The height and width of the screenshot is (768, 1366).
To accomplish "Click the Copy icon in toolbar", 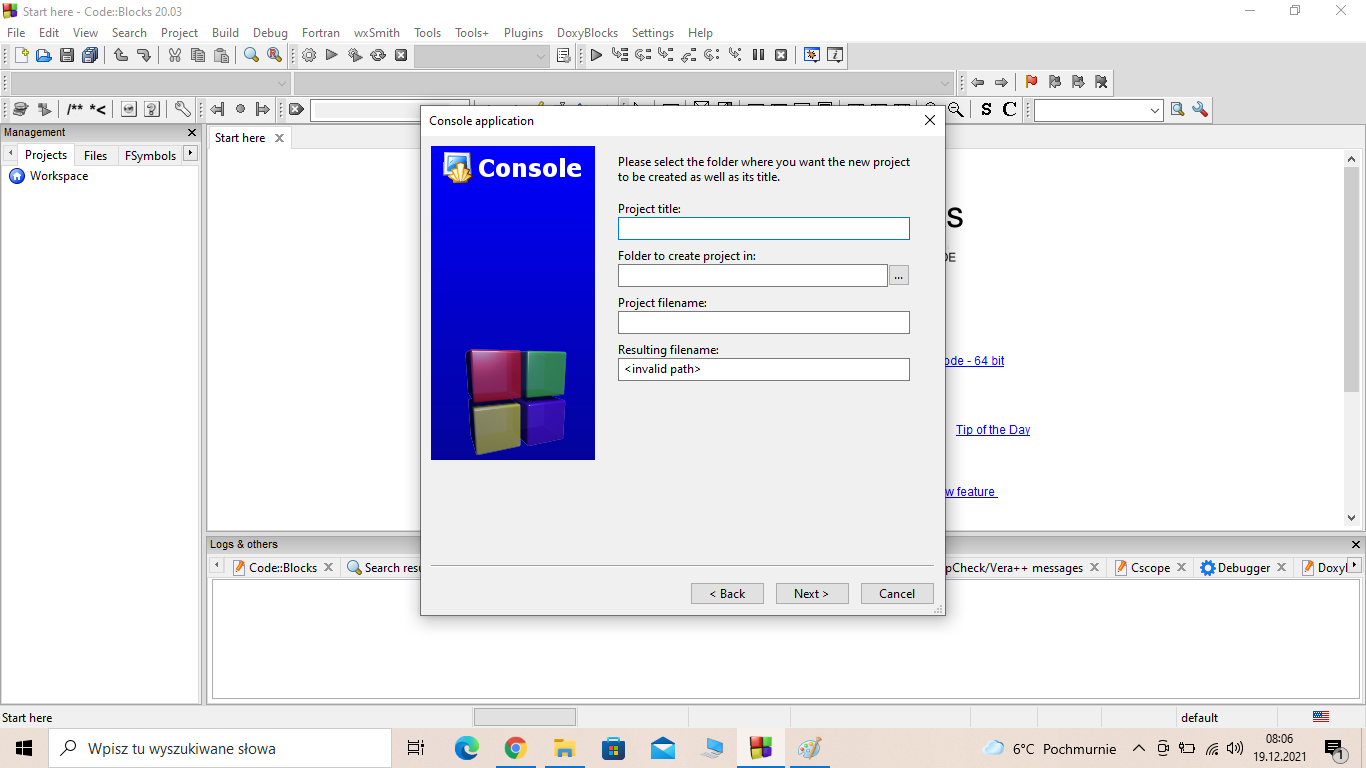I will tap(198, 56).
